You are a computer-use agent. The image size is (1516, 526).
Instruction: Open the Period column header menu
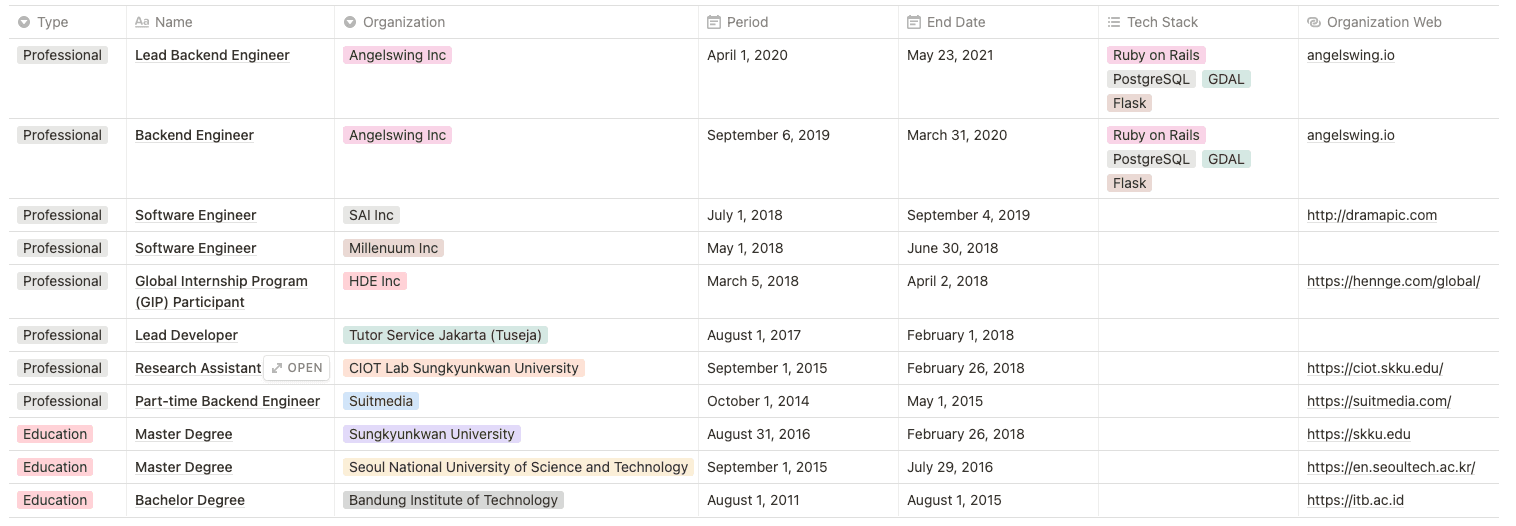pyautogui.click(x=747, y=22)
